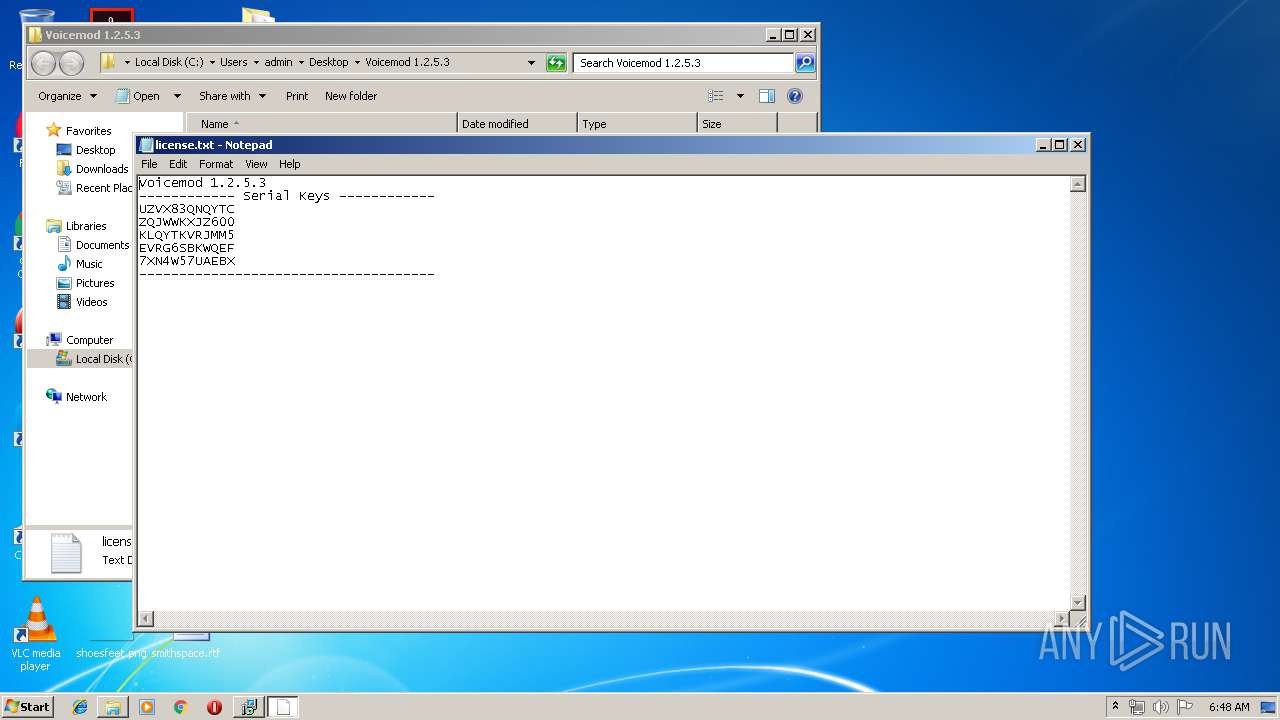Open Internet Explorer from taskbar

[x=80, y=707]
